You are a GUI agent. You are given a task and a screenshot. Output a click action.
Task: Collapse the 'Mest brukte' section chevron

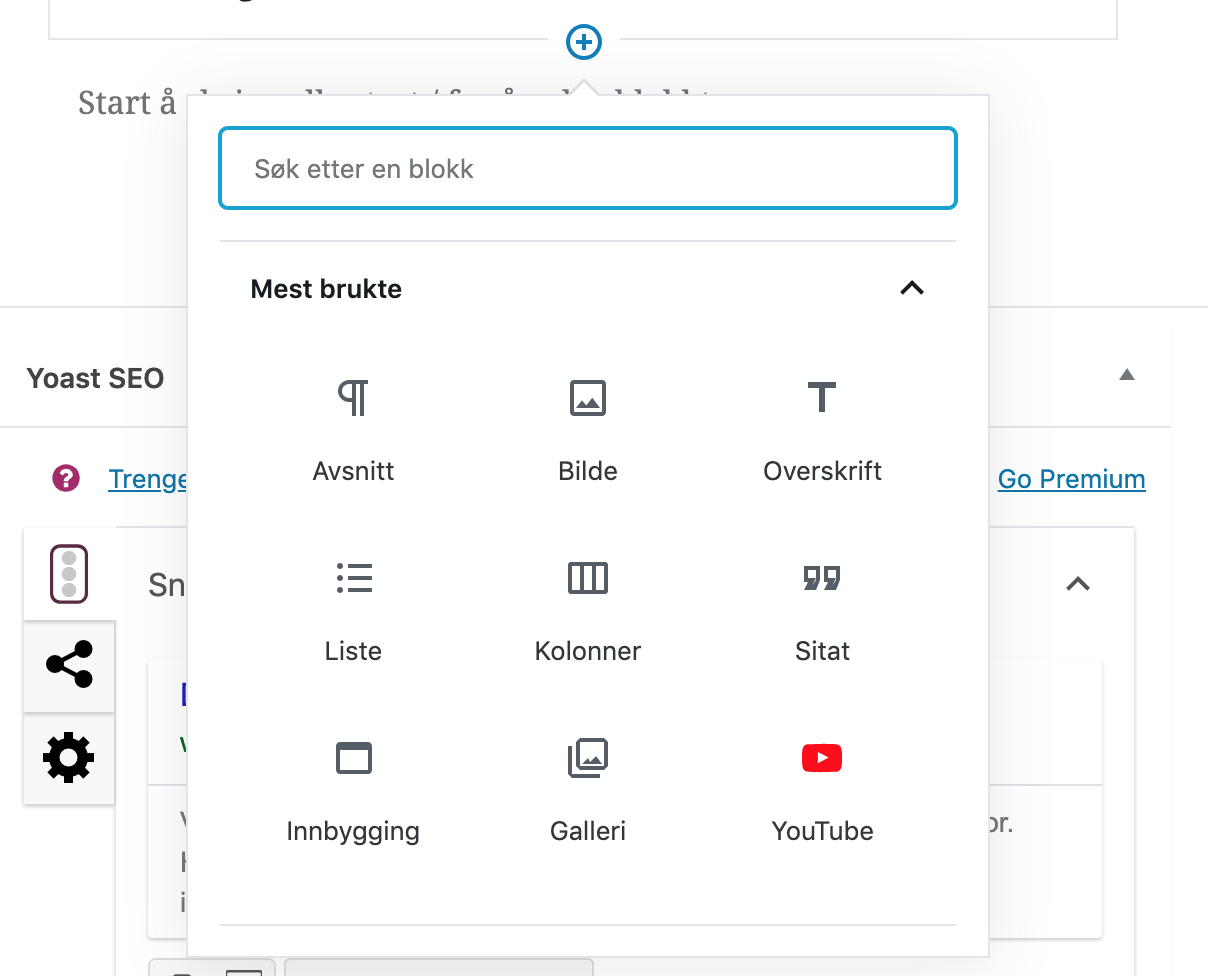(x=912, y=288)
